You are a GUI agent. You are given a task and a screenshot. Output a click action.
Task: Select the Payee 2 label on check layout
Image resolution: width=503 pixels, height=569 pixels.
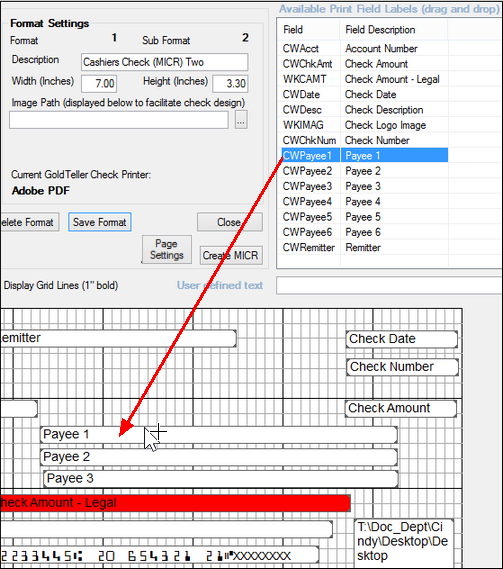click(219, 457)
